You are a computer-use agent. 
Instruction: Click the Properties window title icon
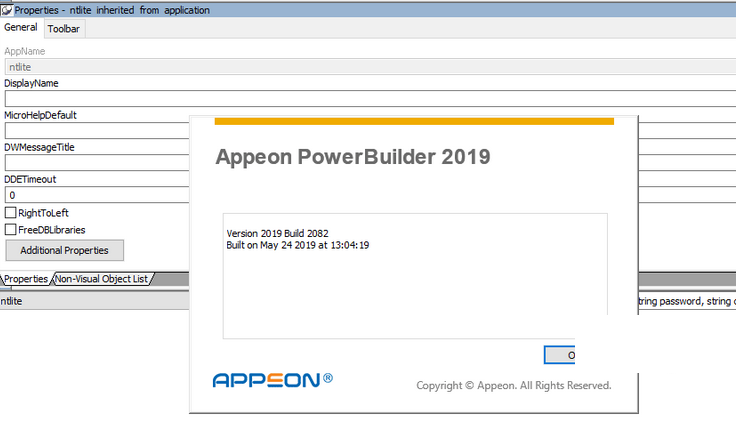7,10
